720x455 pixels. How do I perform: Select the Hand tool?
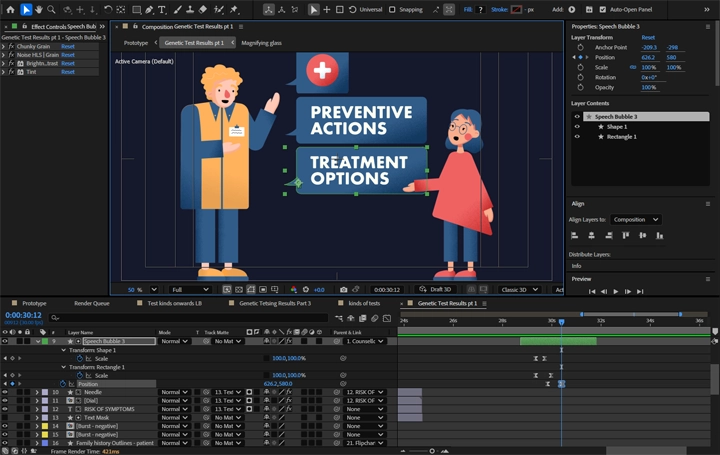coord(39,10)
